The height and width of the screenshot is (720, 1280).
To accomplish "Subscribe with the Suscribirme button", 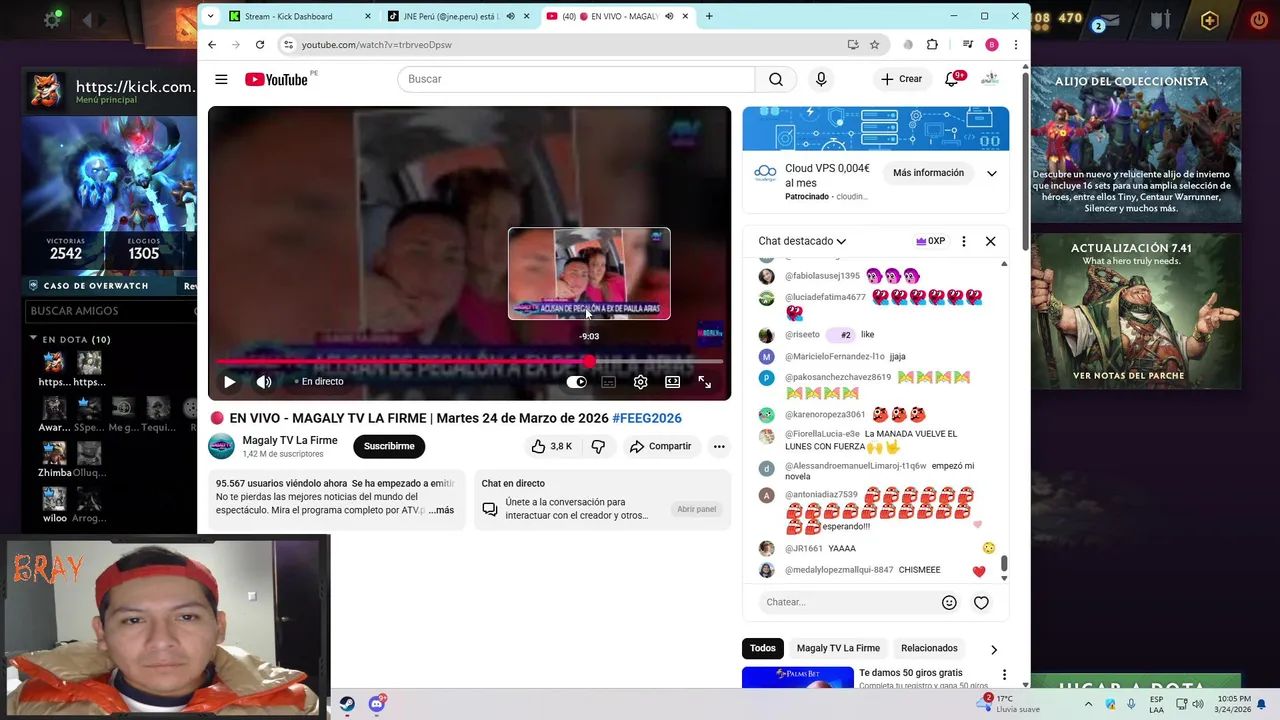I will click(x=389, y=446).
